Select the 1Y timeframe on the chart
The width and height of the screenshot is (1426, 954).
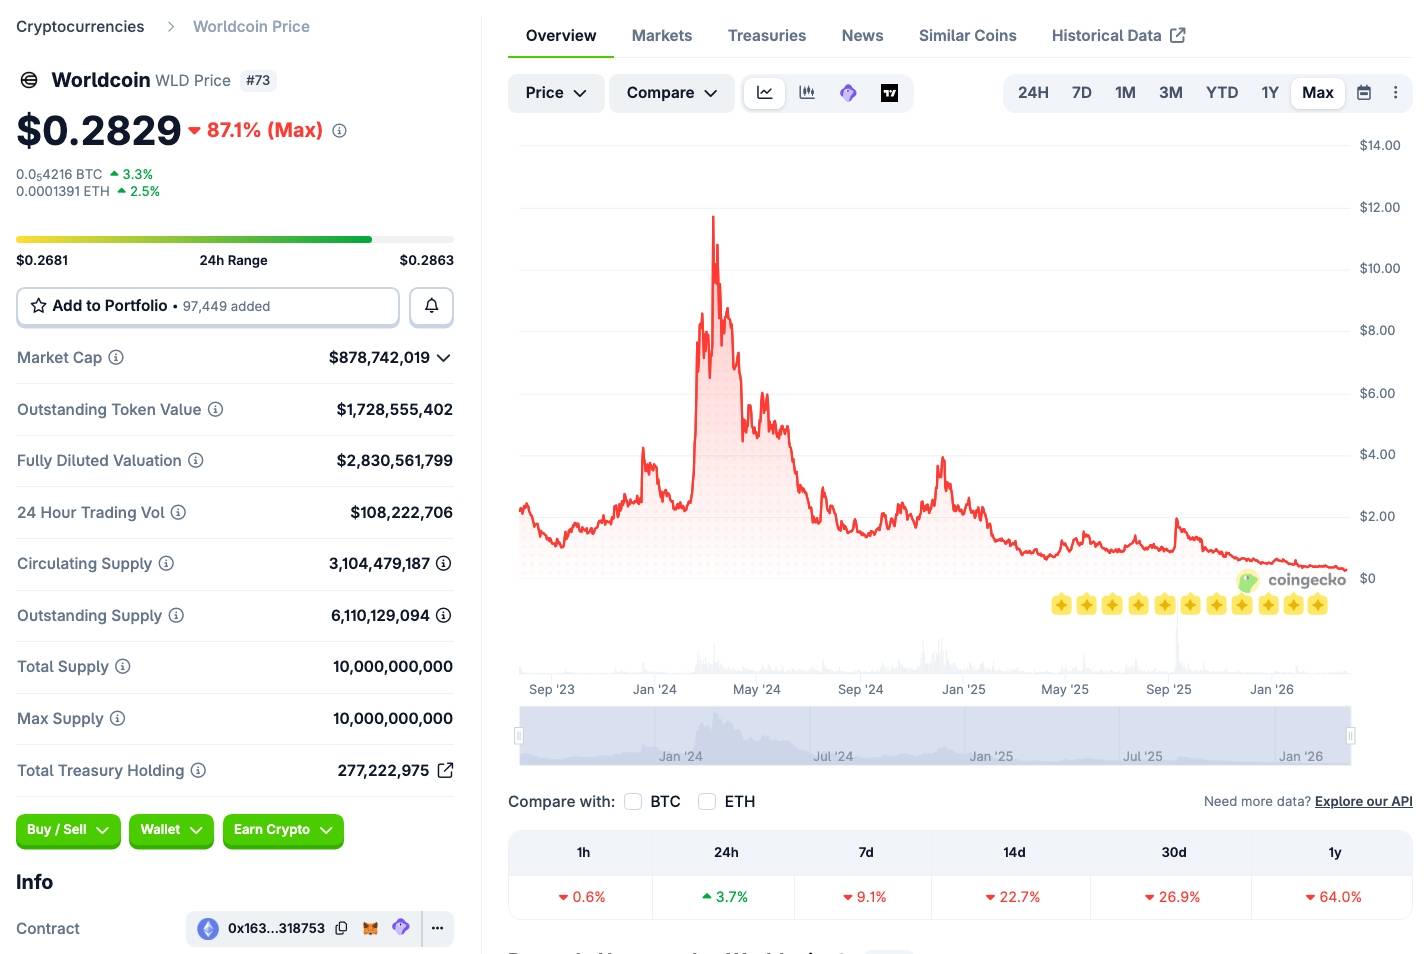1270,92
